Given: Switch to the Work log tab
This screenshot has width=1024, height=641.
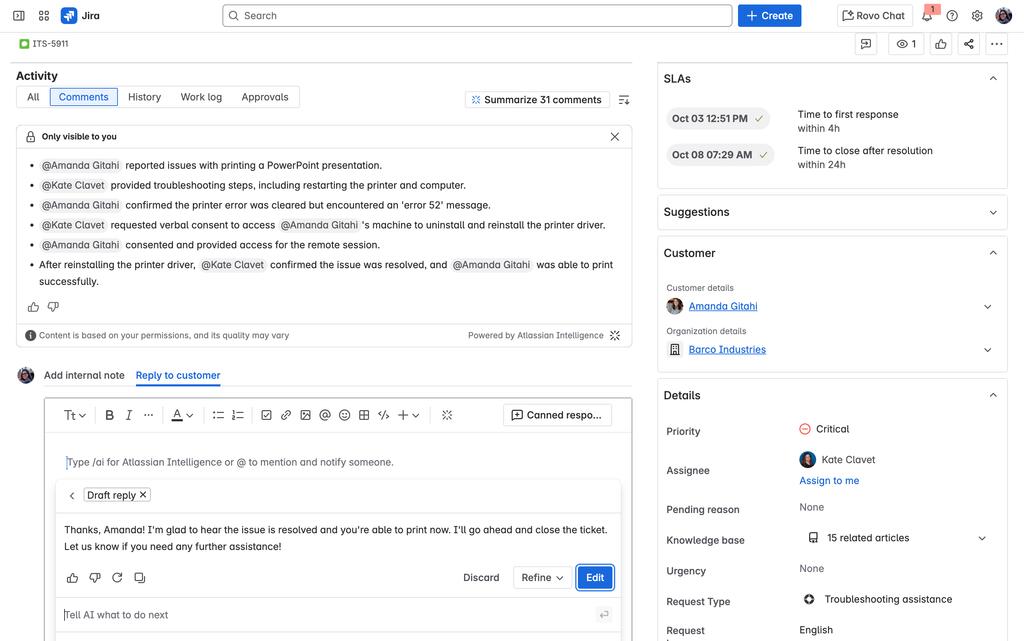Looking at the screenshot, I should click(201, 97).
